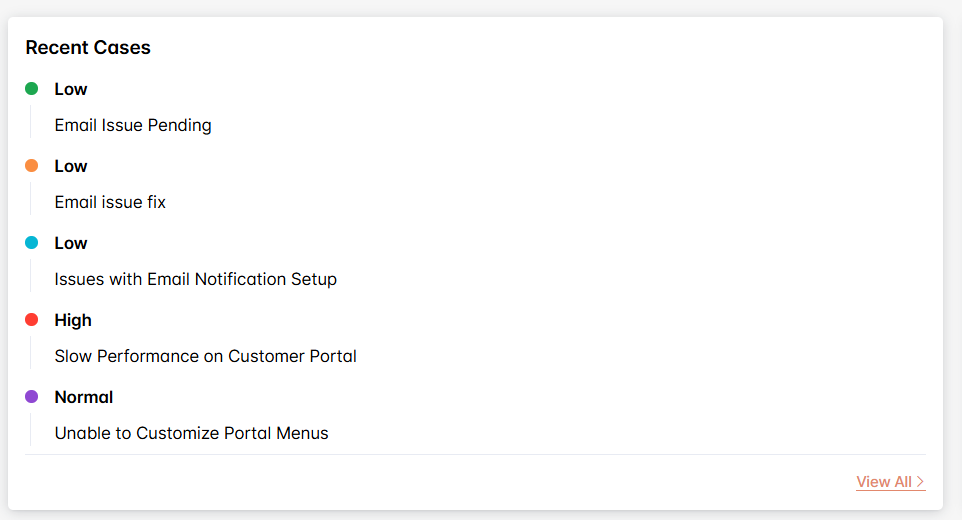
Task: Open the Email Issue Pending case
Action: [x=133, y=126]
